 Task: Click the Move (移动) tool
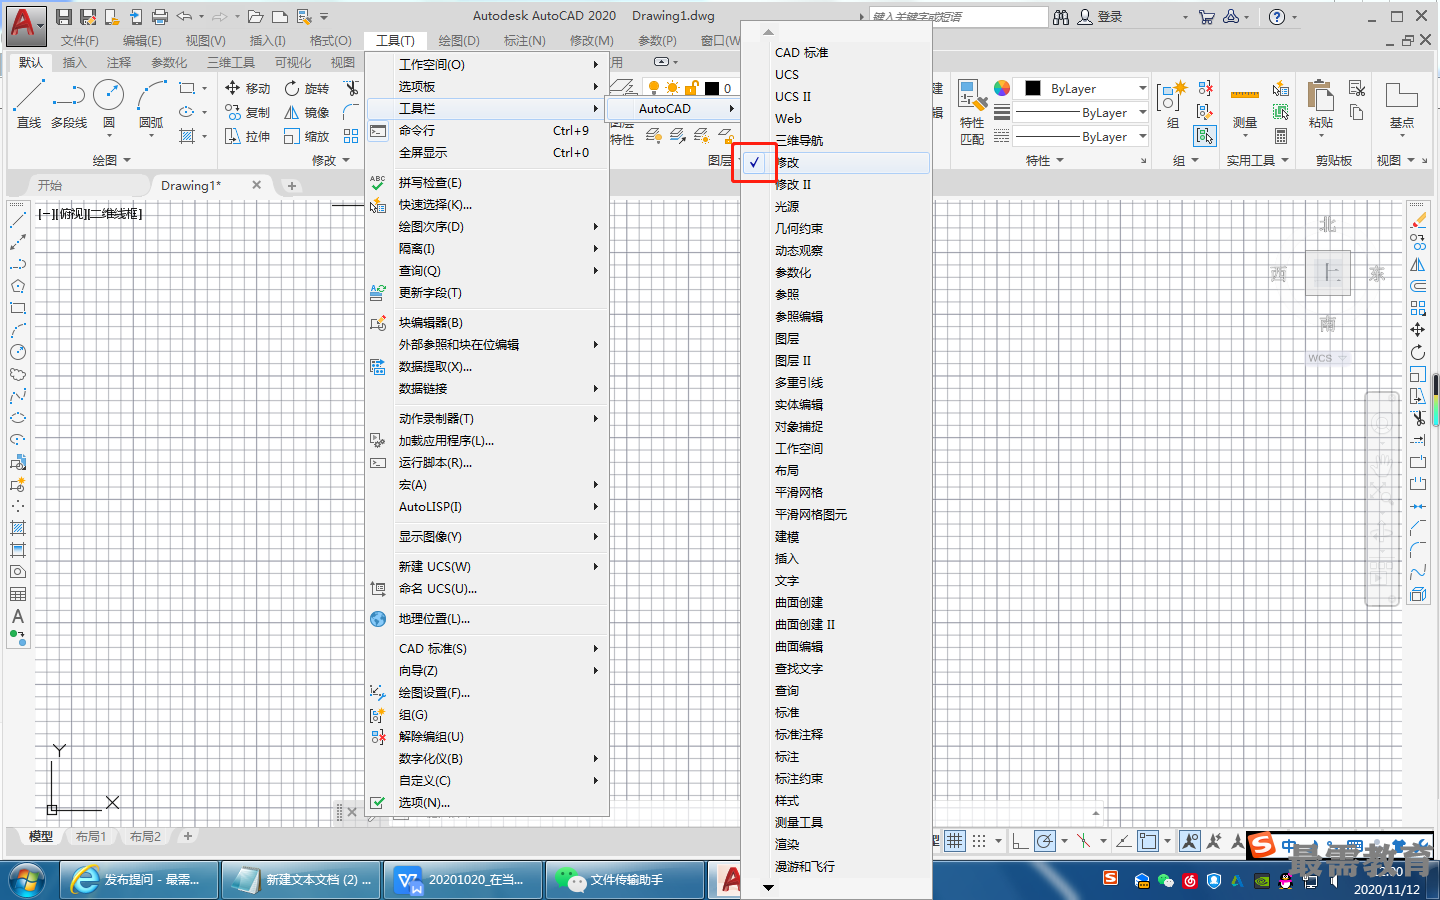tap(248, 88)
